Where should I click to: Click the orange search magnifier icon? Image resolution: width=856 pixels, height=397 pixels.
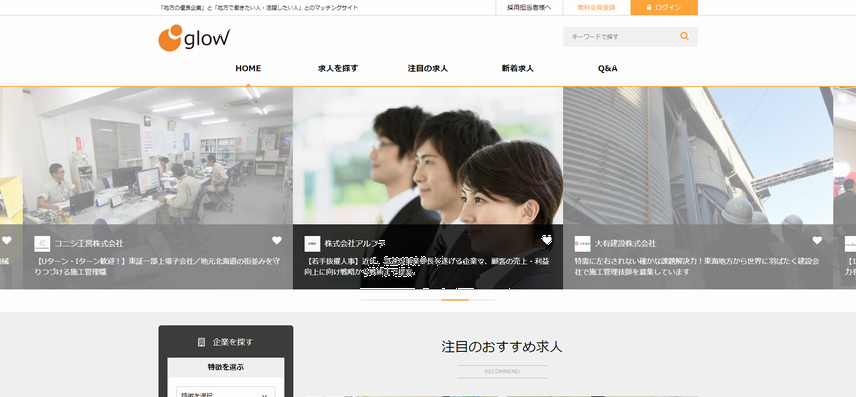click(684, 37)
